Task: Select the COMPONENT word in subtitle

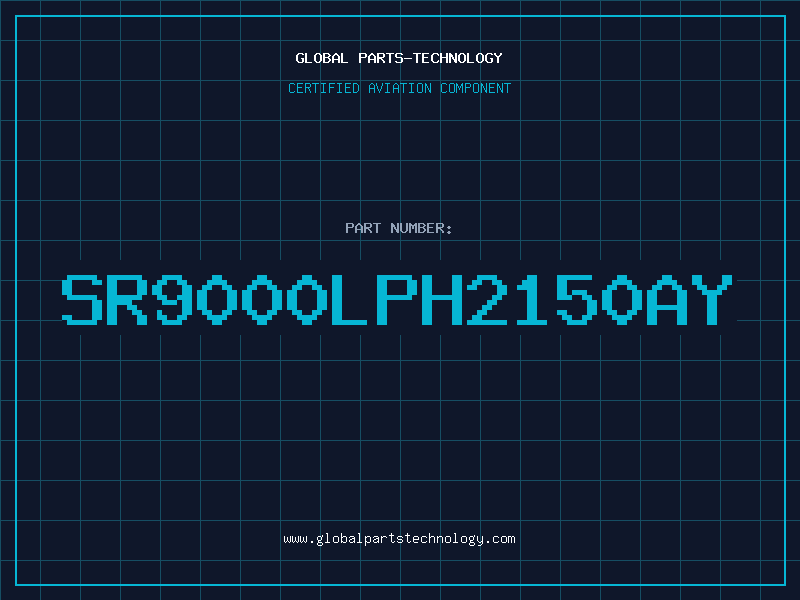Action: pyautogui.click(x=475, y=88)
